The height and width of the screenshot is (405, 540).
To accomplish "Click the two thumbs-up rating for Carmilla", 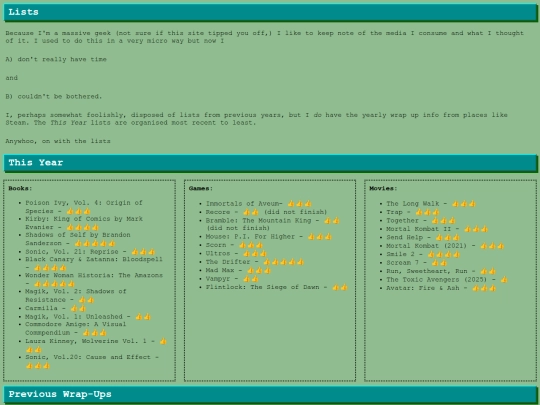I will point(78,309).
